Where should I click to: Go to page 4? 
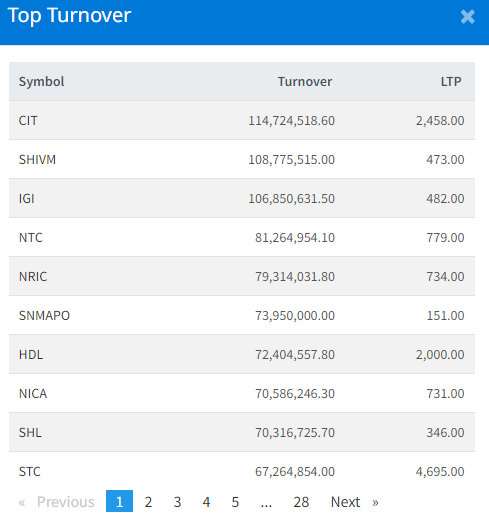(x=206, y=502)
